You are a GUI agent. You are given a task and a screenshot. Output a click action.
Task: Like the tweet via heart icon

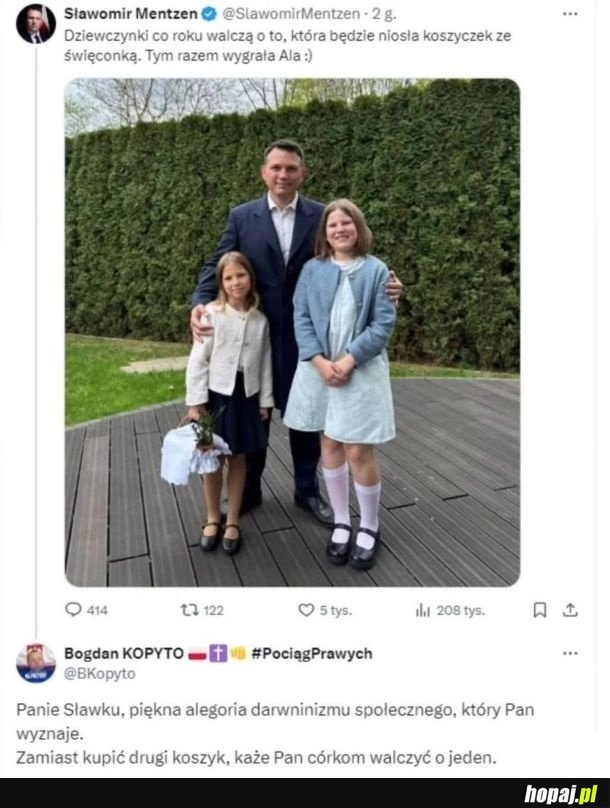coord(306,610)
